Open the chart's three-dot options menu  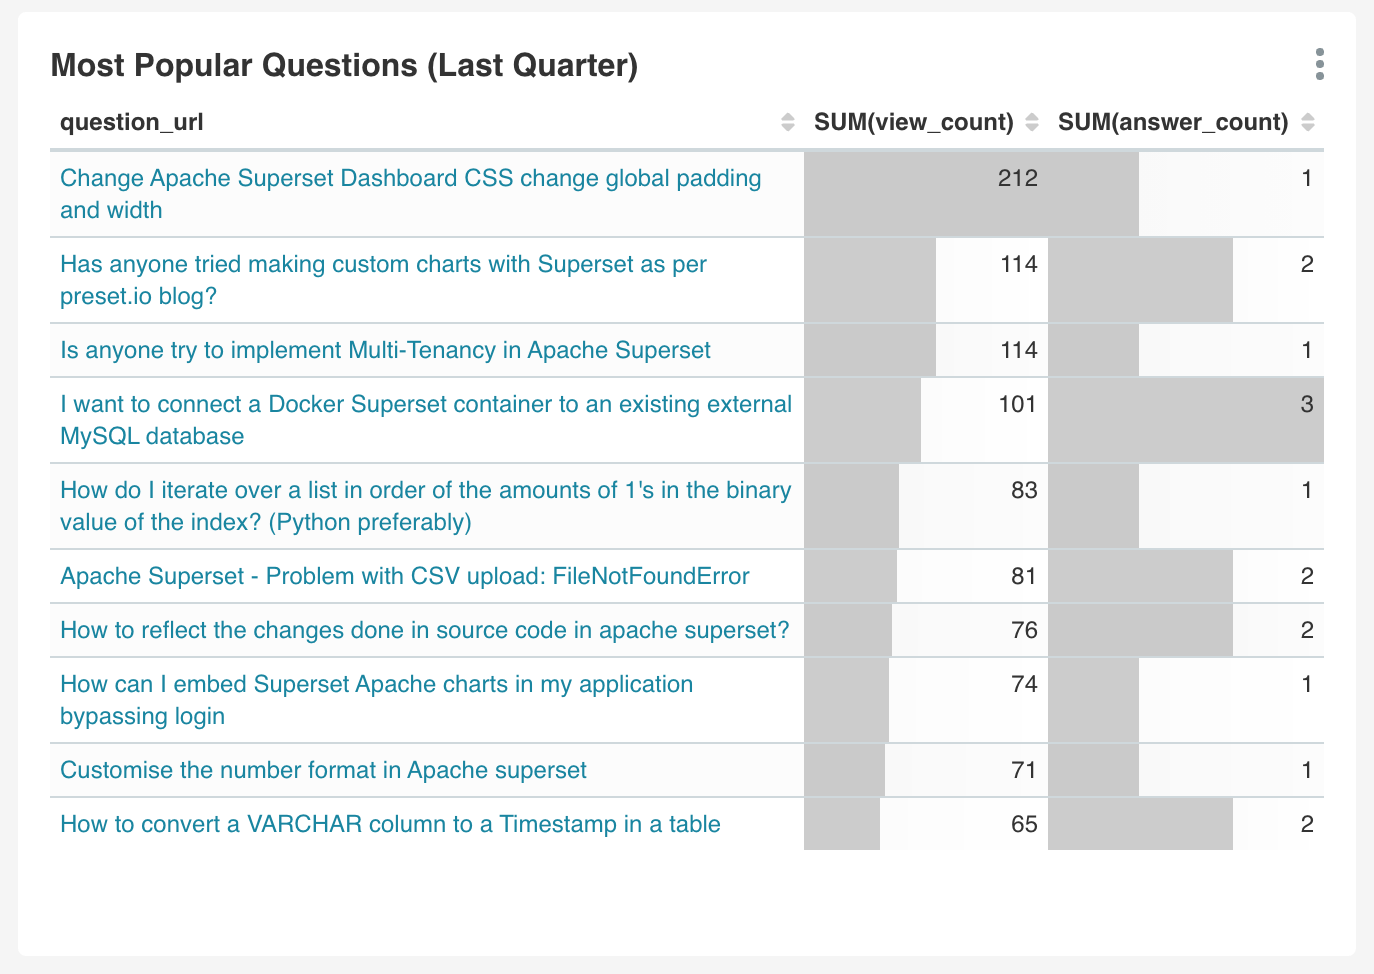coord(1320,64)
